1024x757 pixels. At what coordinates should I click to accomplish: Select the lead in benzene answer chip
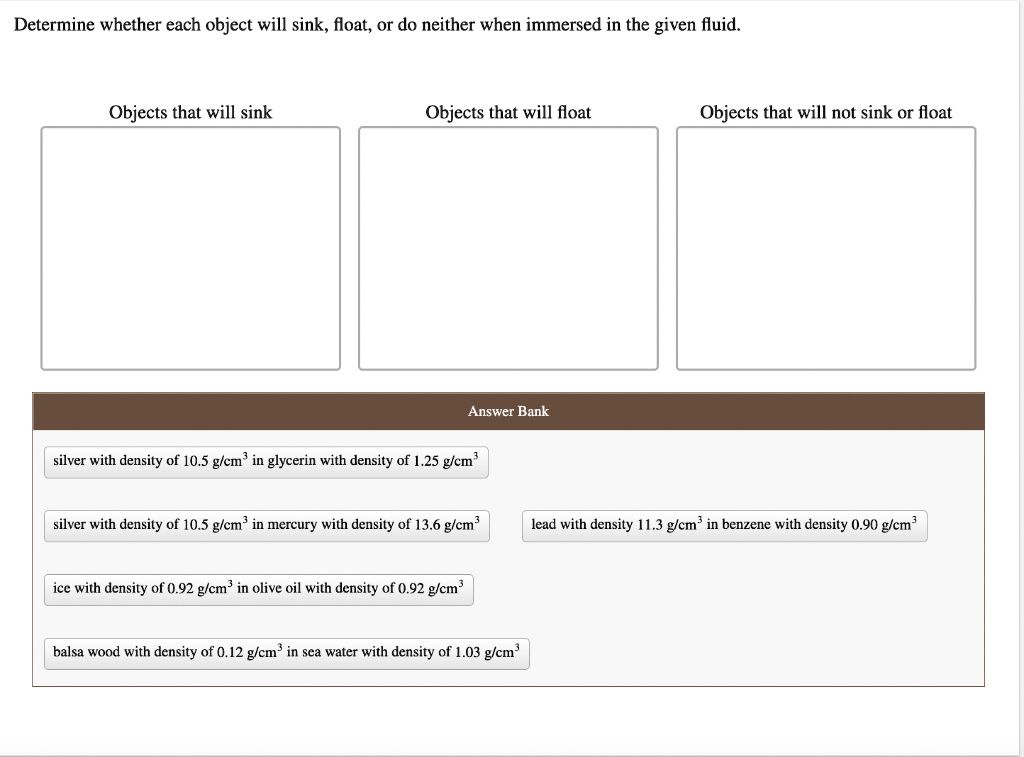click(724, 525)
